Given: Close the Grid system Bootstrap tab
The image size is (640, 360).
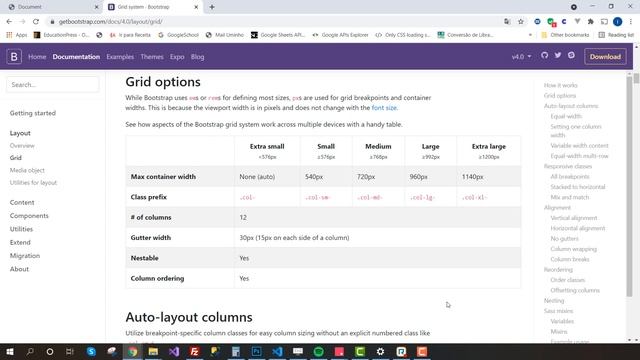Looking at the screenshot, I should tap(196, 7).
